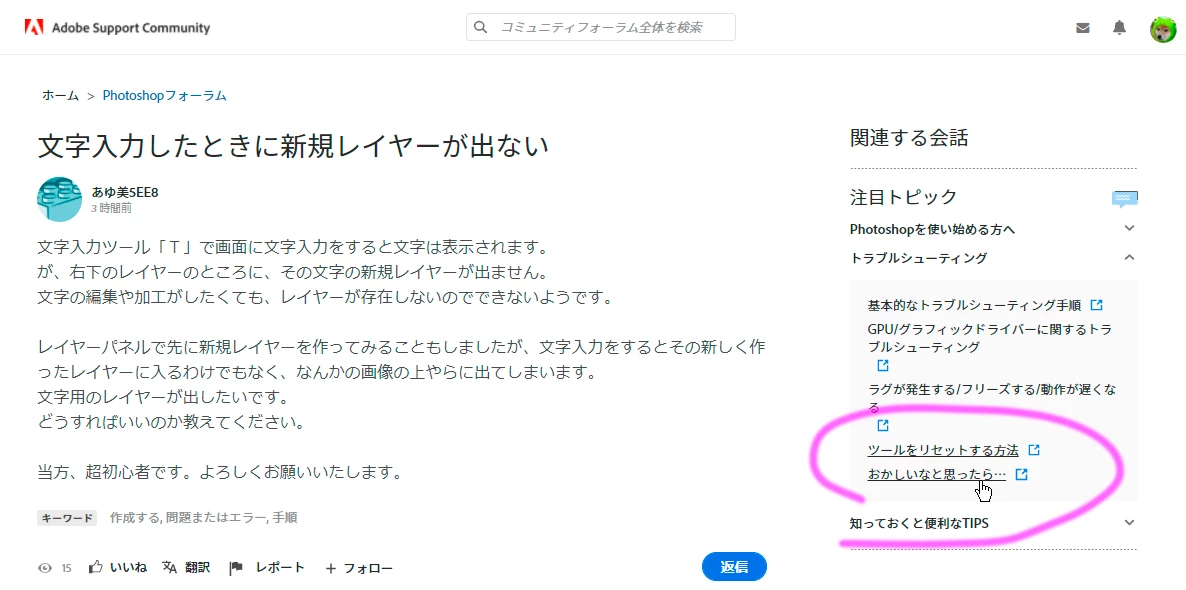Viewport: 1186px width, 590px height.
Task: Click the views eye icon
Action: (x=45, y=567)
